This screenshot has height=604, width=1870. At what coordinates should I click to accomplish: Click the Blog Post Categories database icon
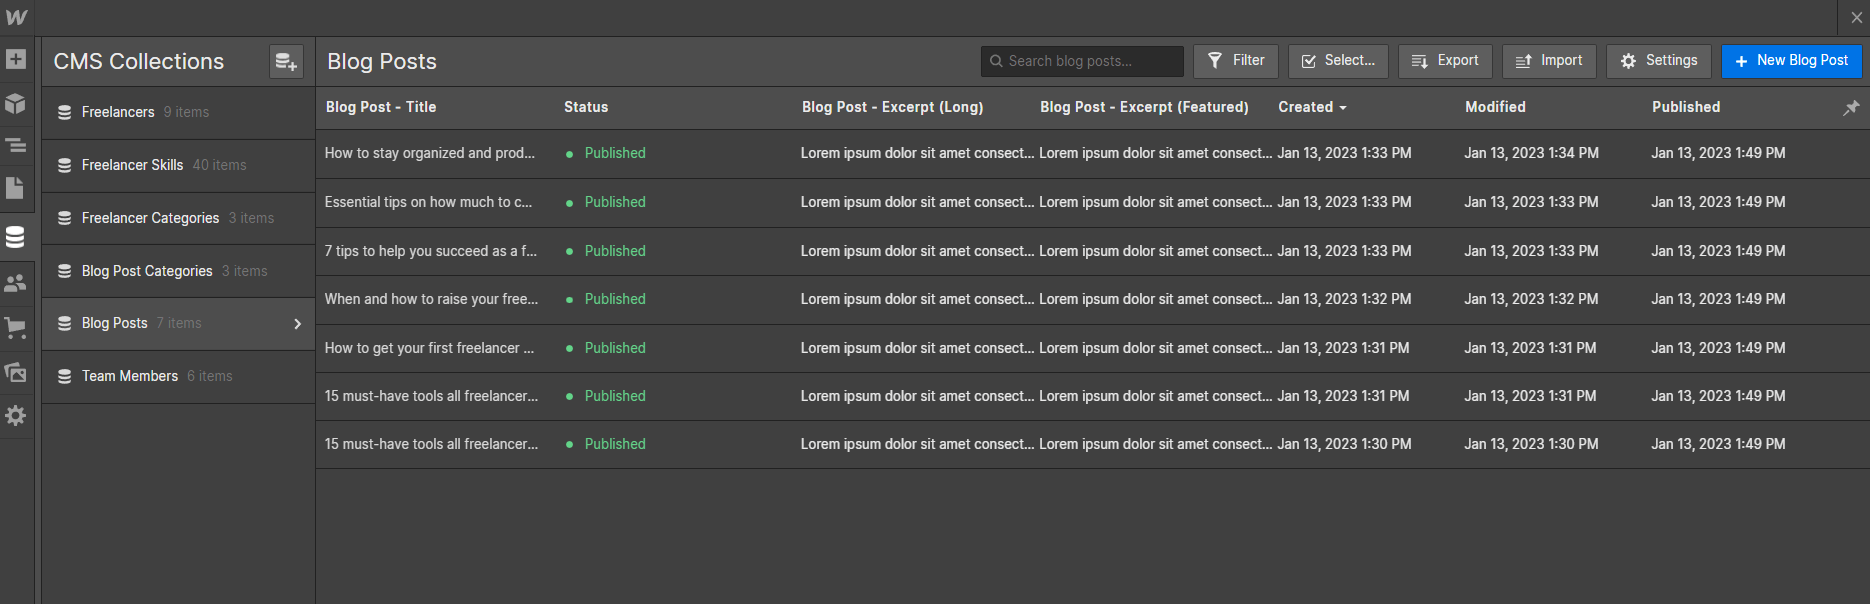click(64, 271)
